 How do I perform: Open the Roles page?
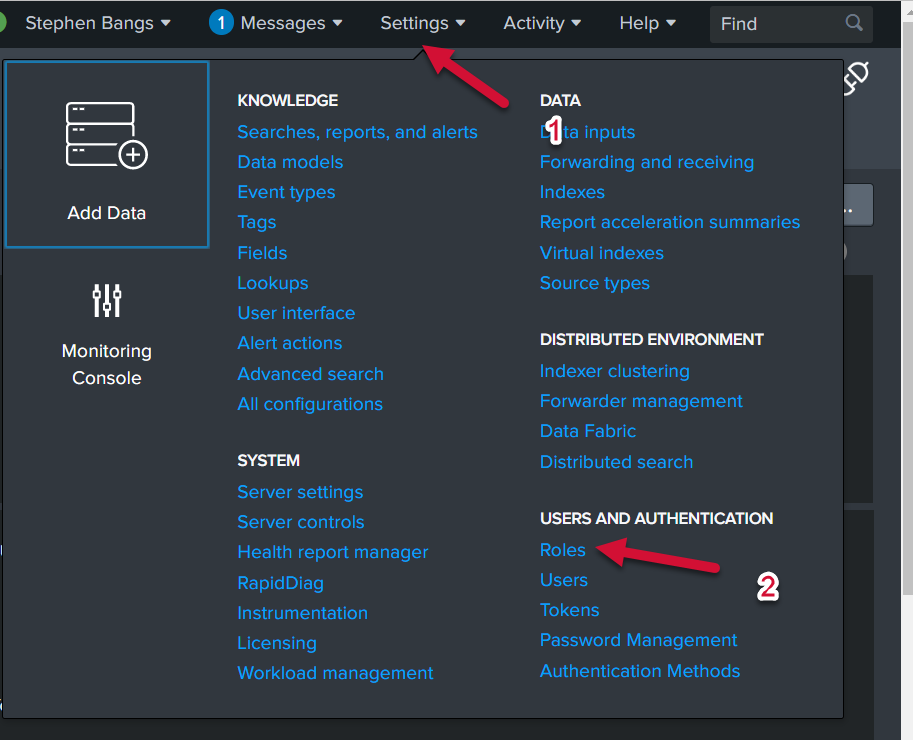click(x=562, y=549)
